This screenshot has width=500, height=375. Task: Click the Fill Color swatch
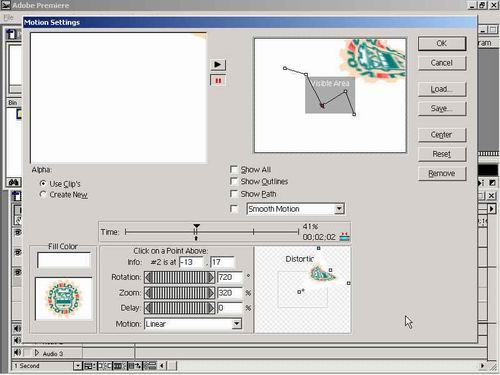tap(64, 260)
